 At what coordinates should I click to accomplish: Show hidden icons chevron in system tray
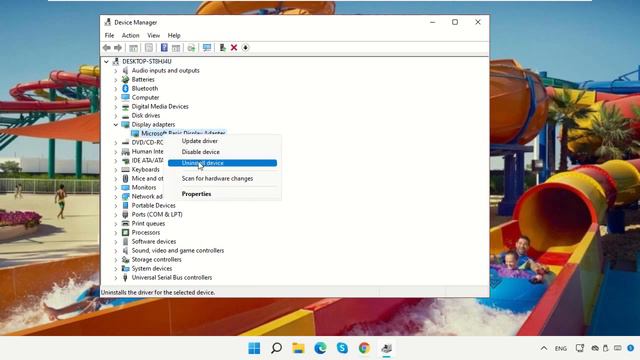tap(544, 348)
